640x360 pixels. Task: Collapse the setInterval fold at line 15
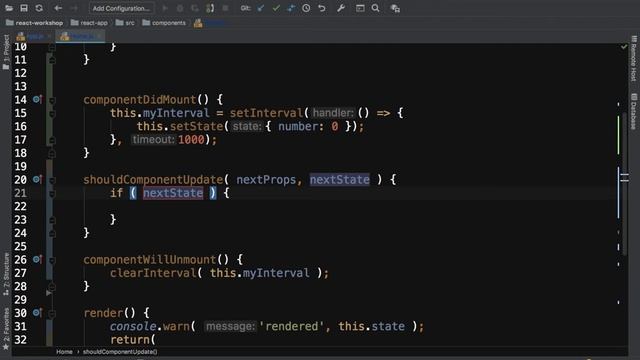pyautogui.click(x=52, y=113)
